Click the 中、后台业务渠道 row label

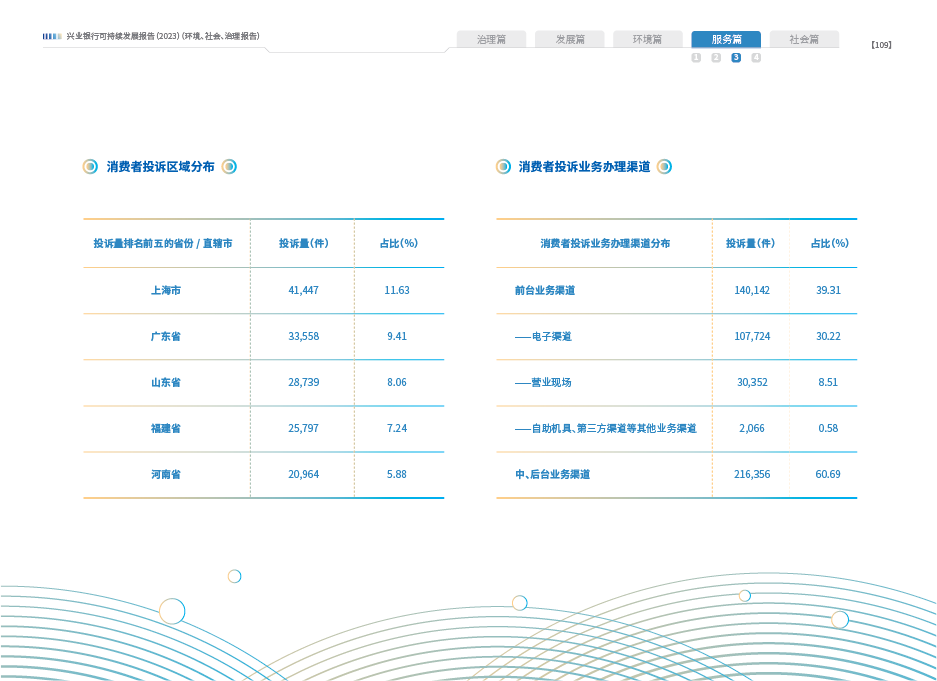pyautogui.click(x=552, y=474)
